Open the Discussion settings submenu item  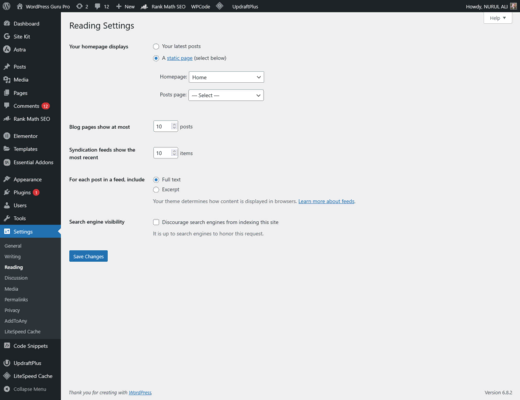(16, 278)
